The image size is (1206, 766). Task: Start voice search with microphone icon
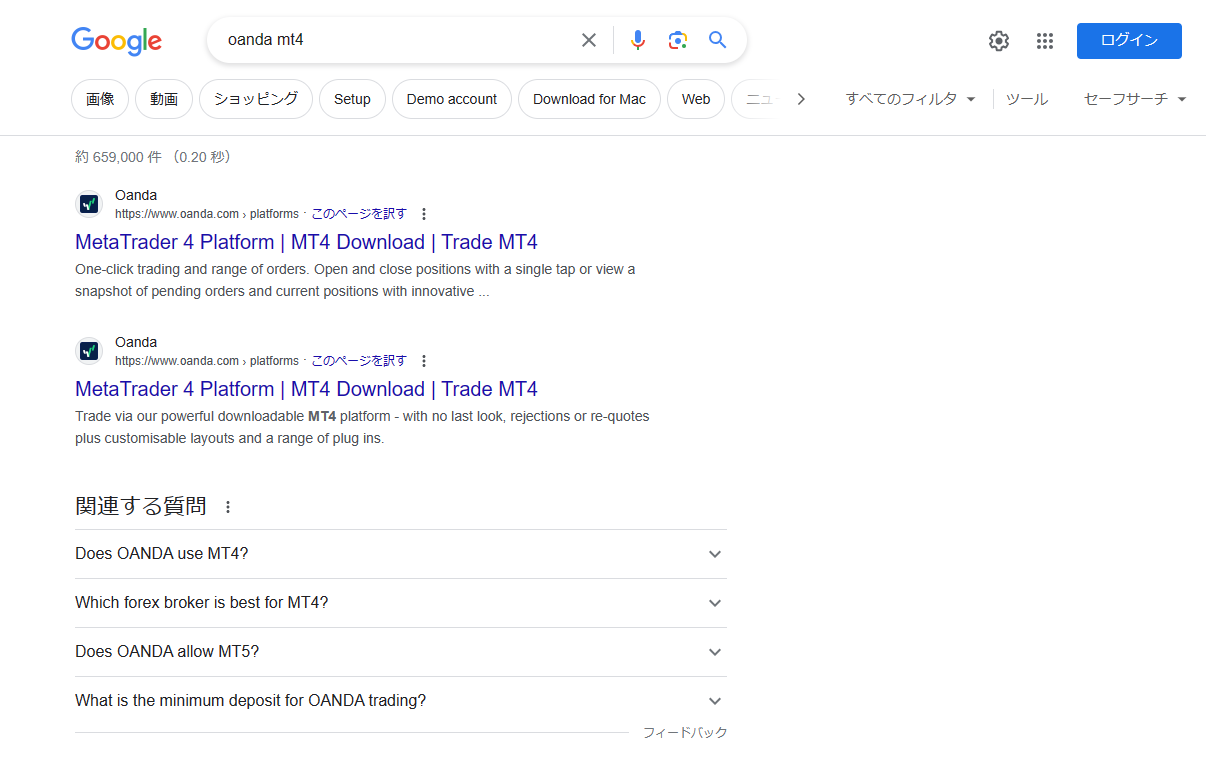click(x=638, y=40)
